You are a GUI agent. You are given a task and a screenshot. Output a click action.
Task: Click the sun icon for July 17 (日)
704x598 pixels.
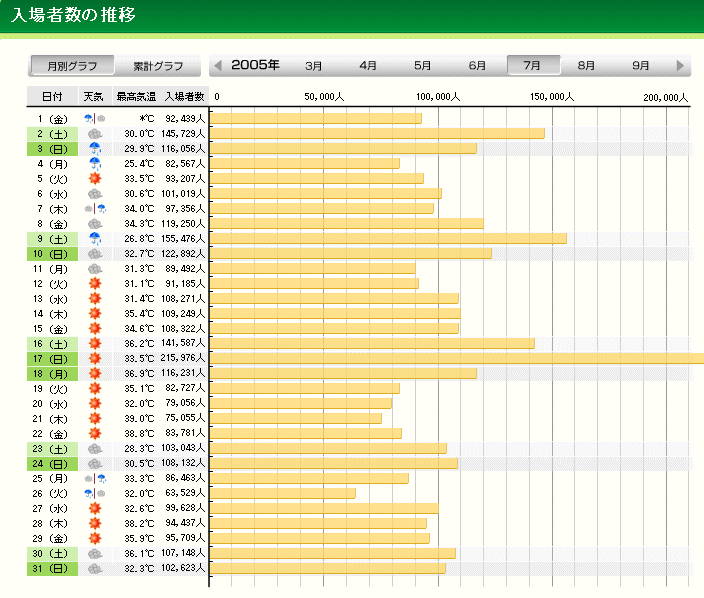pos(95,358)
